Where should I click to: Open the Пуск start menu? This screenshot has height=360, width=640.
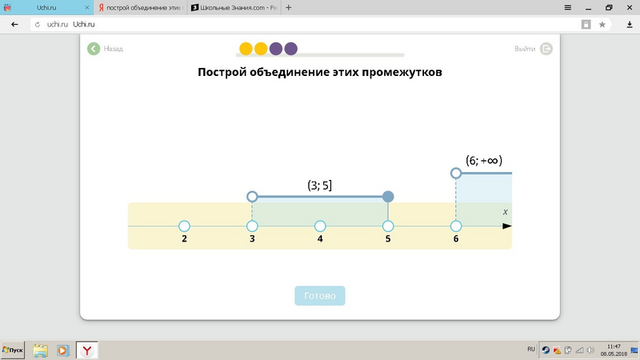(x=13, y=350)
